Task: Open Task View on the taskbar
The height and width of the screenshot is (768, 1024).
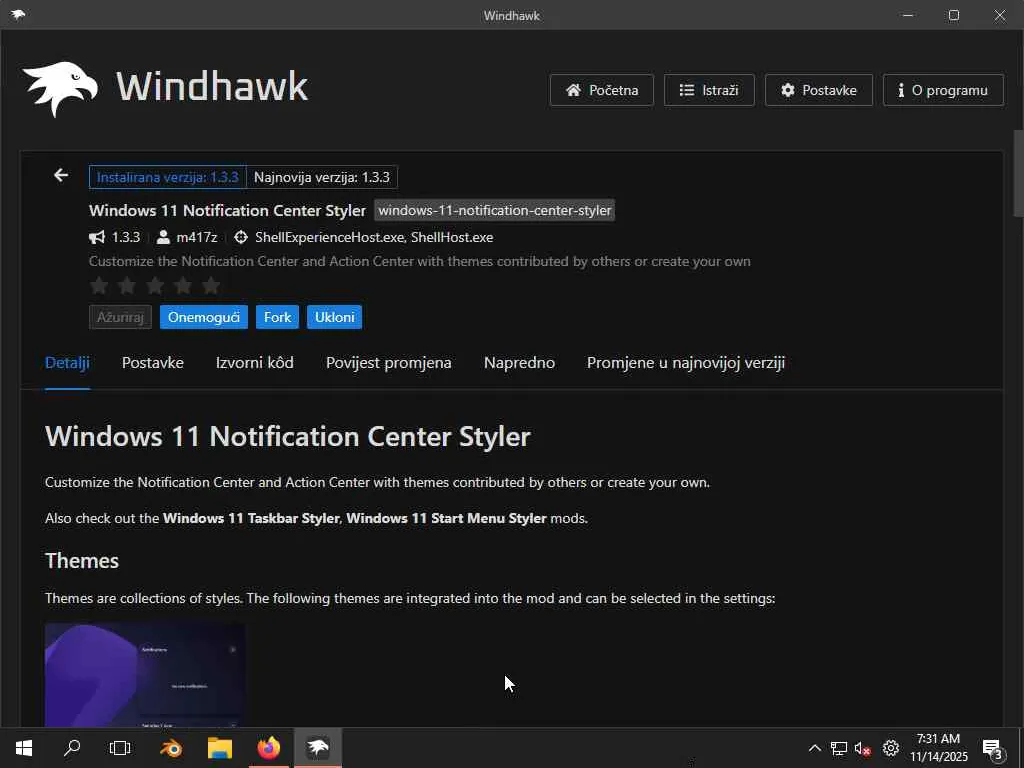Action: click(120, 748)
